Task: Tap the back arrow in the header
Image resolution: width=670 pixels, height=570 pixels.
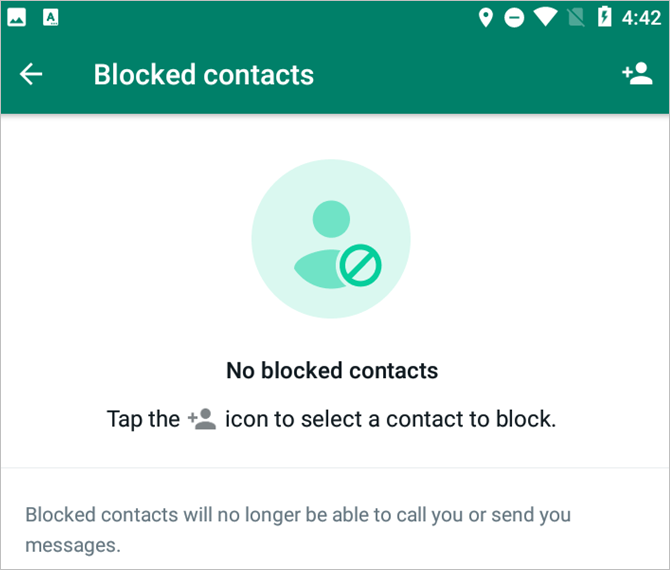Action: [31, 74]
